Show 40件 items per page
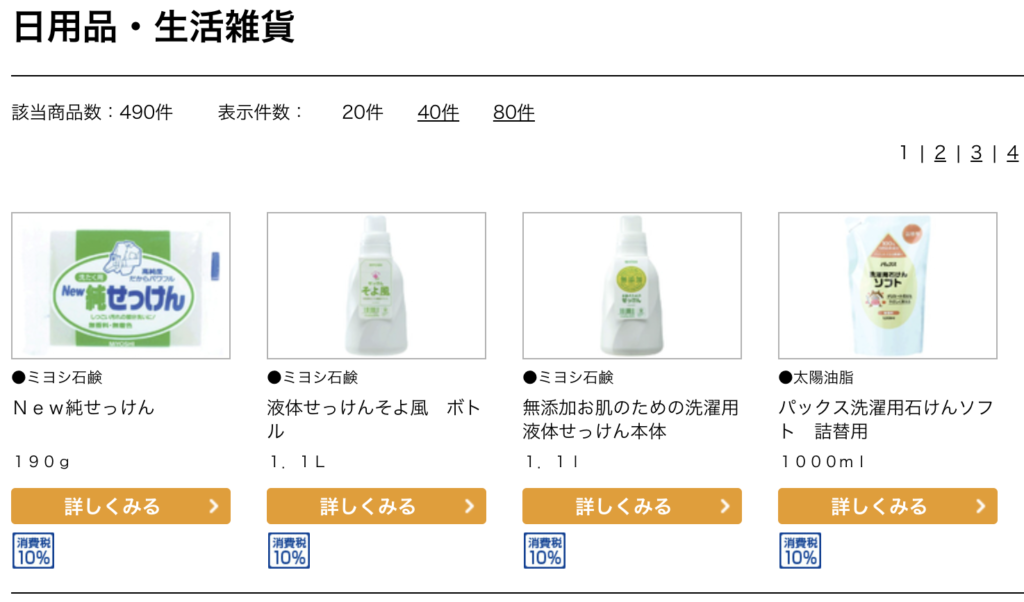The width and height of the screenshot is (1024, 602). (x=438, y=112)
